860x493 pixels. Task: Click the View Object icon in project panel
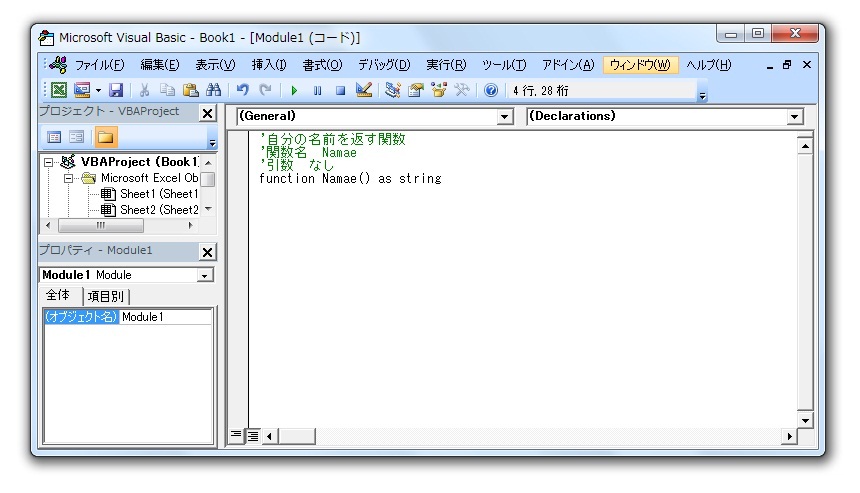pos(76,137)
